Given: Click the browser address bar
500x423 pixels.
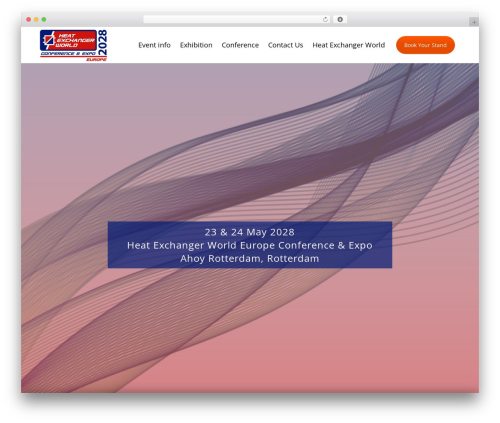Looking at the screenshot, I should tap(237, 20).
